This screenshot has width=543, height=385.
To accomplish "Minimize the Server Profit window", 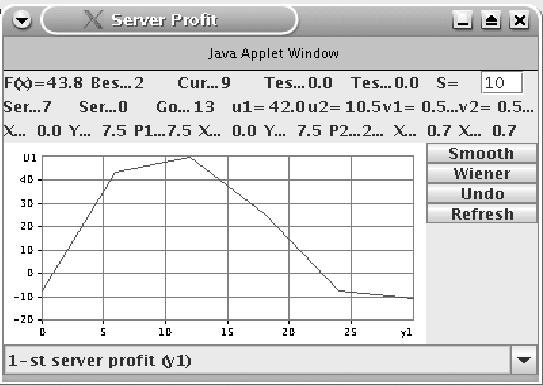I will 463,20.
